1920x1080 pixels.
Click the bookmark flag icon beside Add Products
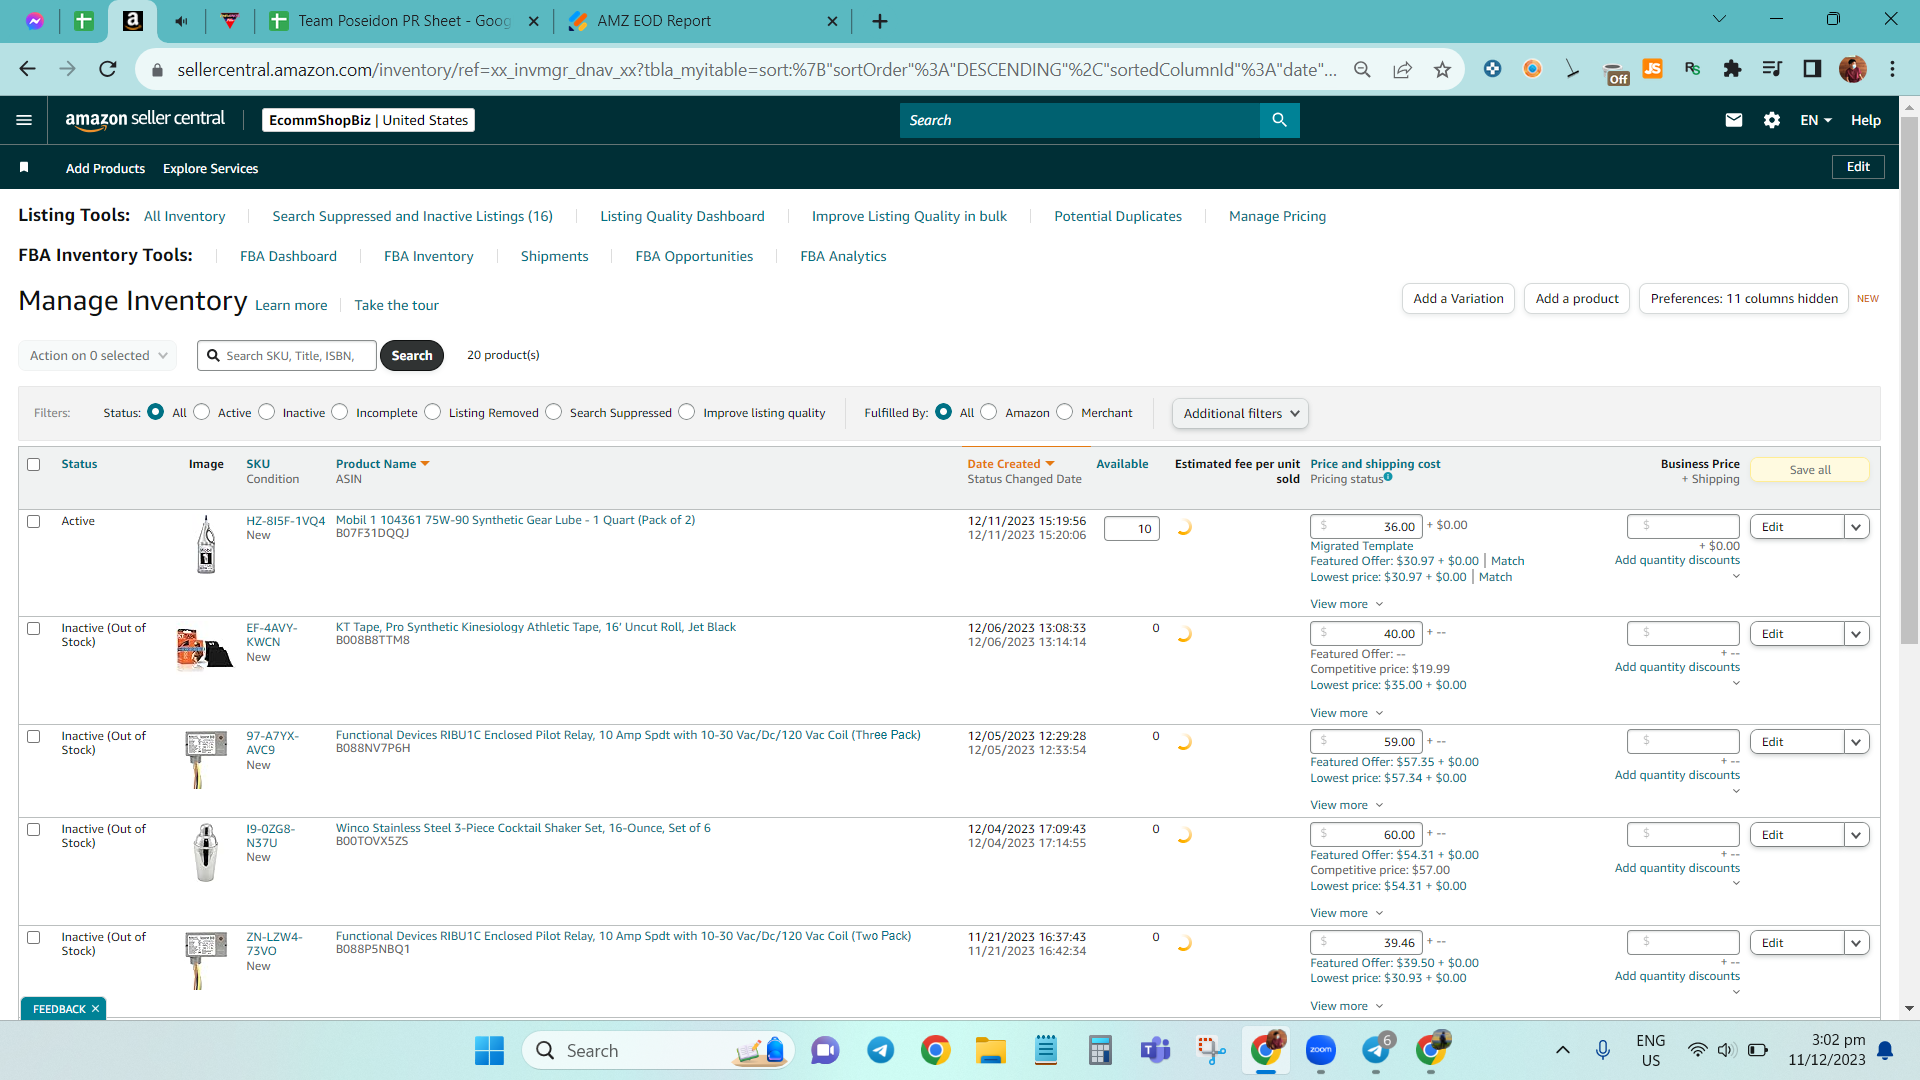[24, 167]
